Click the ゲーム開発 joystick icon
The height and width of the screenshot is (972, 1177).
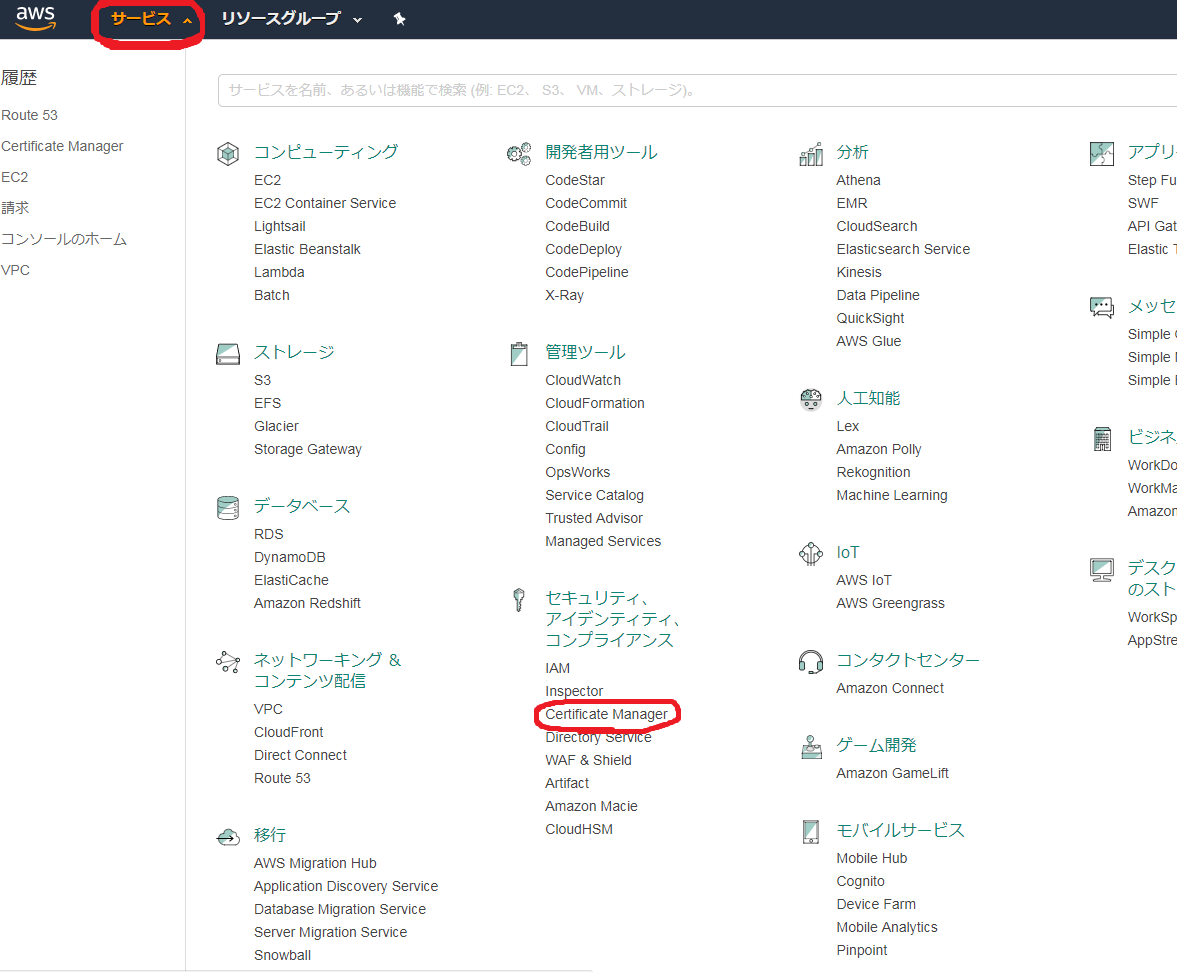pyautogui.click(x=811, y=747)
